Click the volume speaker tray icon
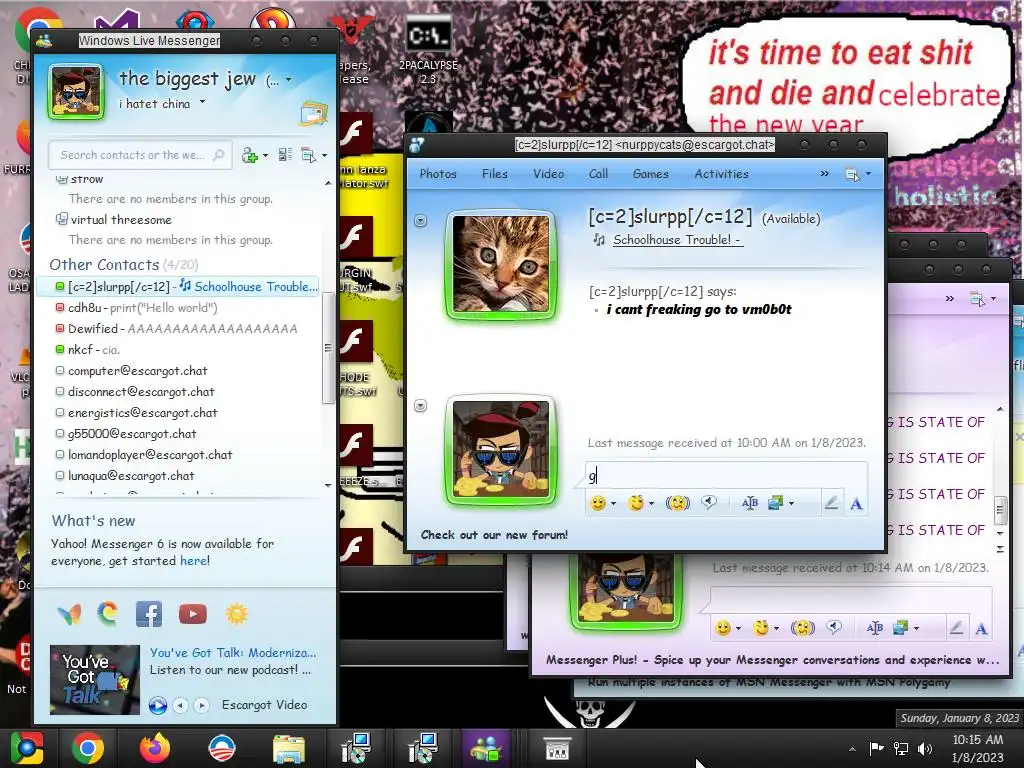The height and width of the screenshot is (768, 1024). pyautogui.click(x=925, y=748)
